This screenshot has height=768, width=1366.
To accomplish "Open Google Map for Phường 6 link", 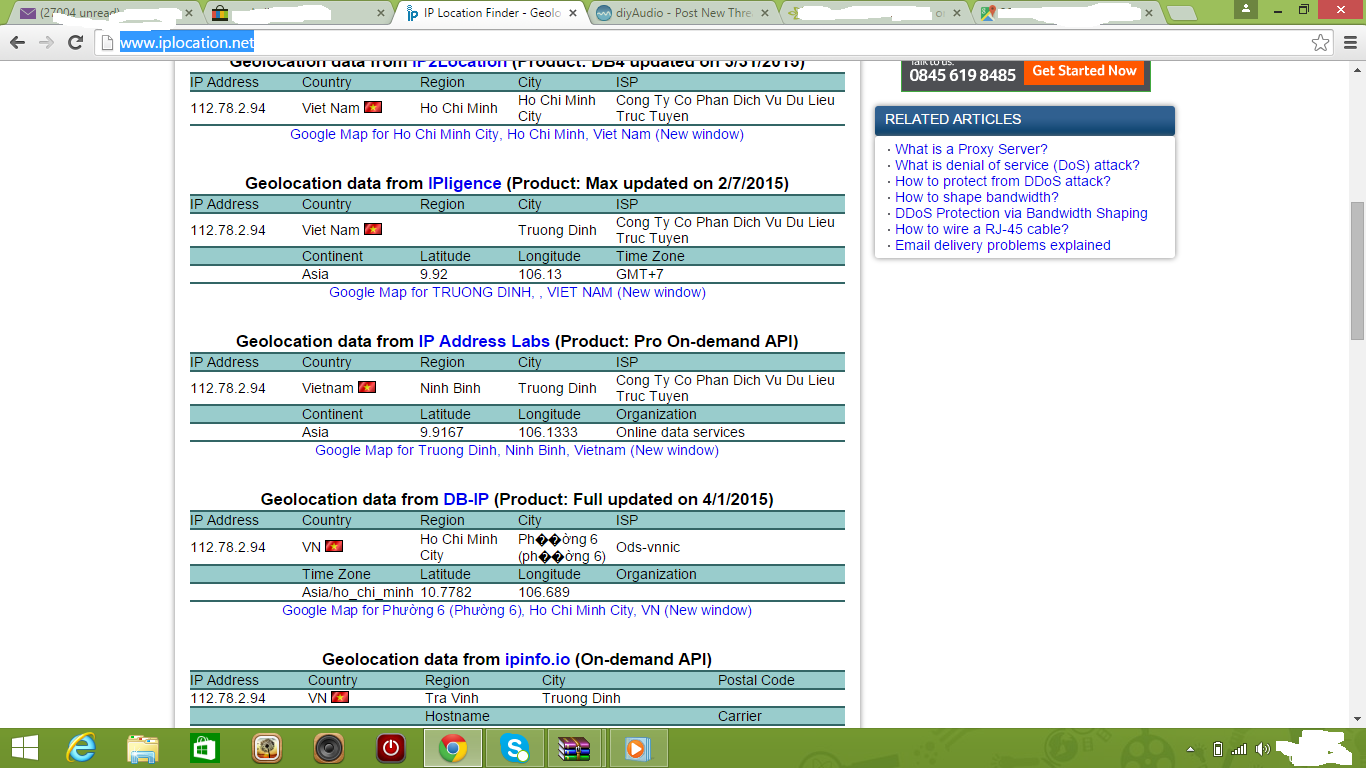I will [517, 610].
